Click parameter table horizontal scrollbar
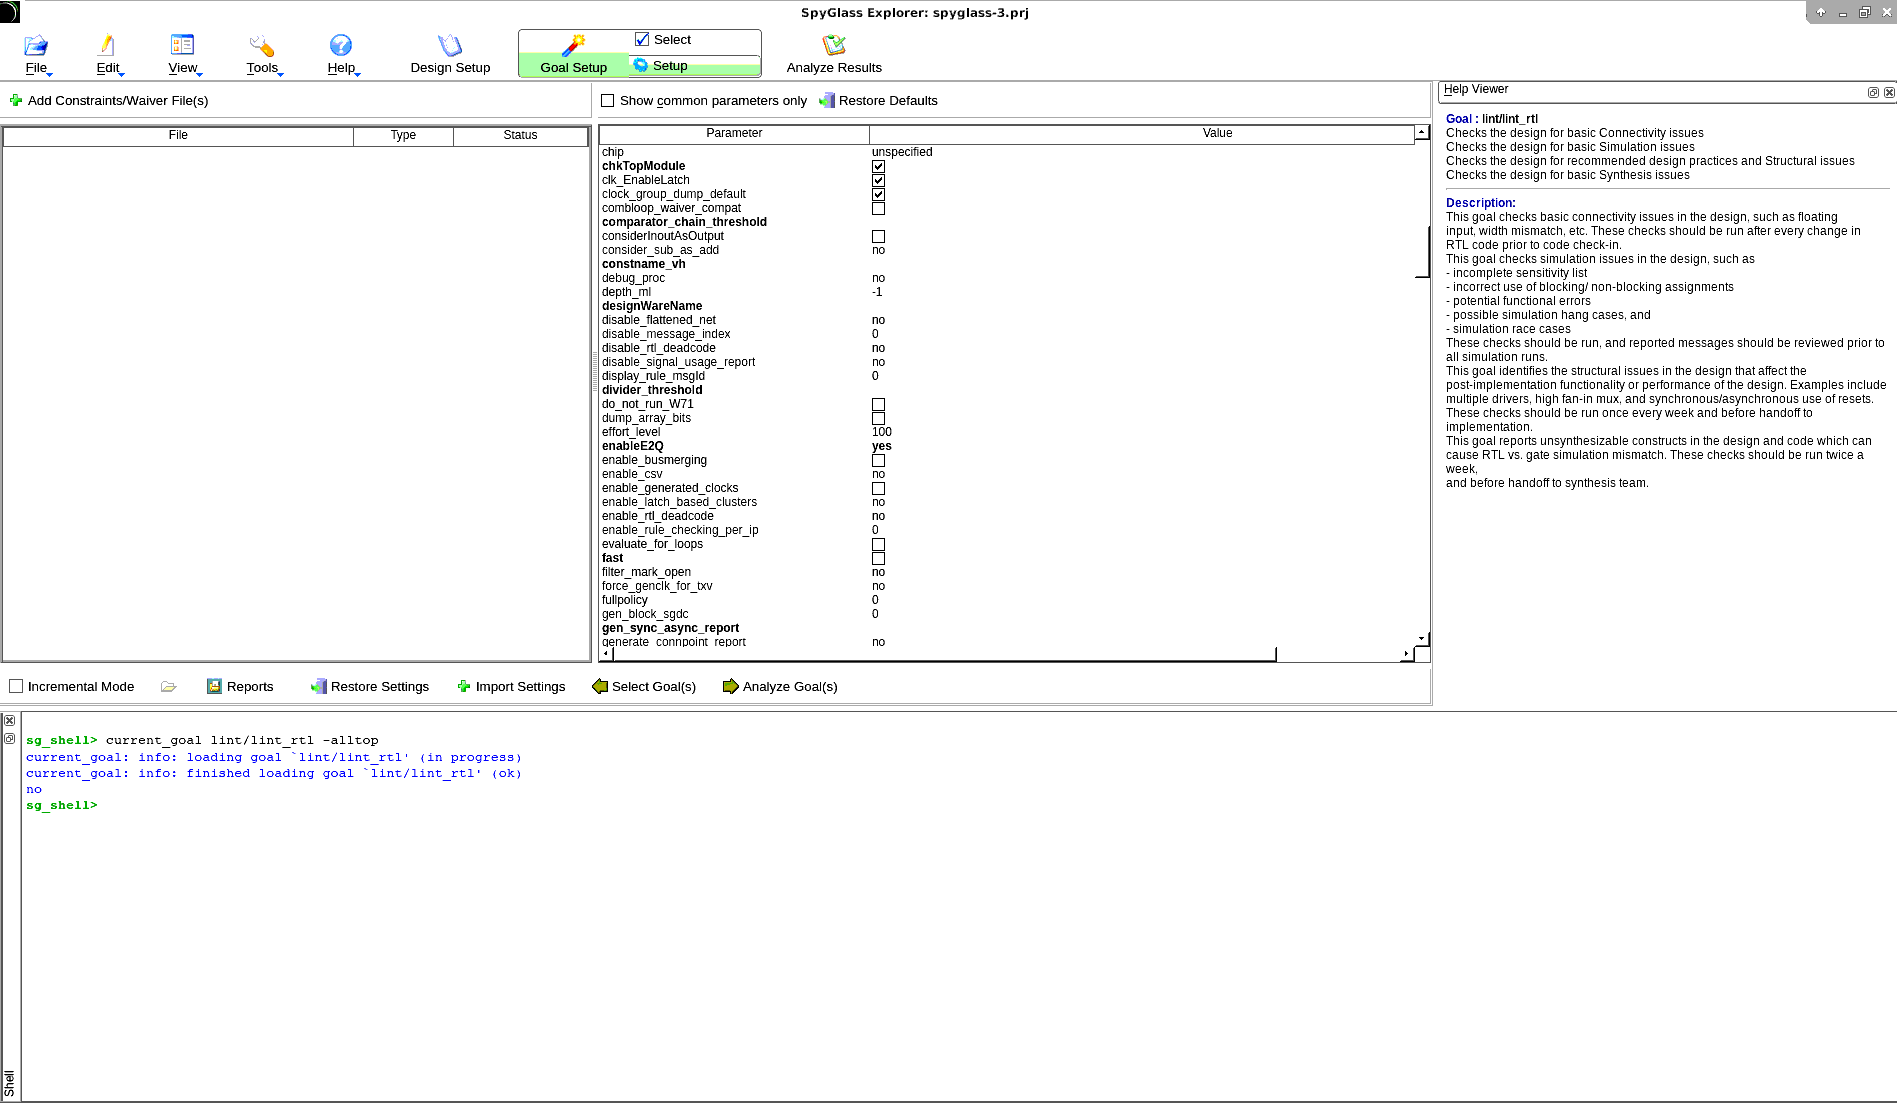This screenshot has width=1897, height=1116. tap(944, 654)
